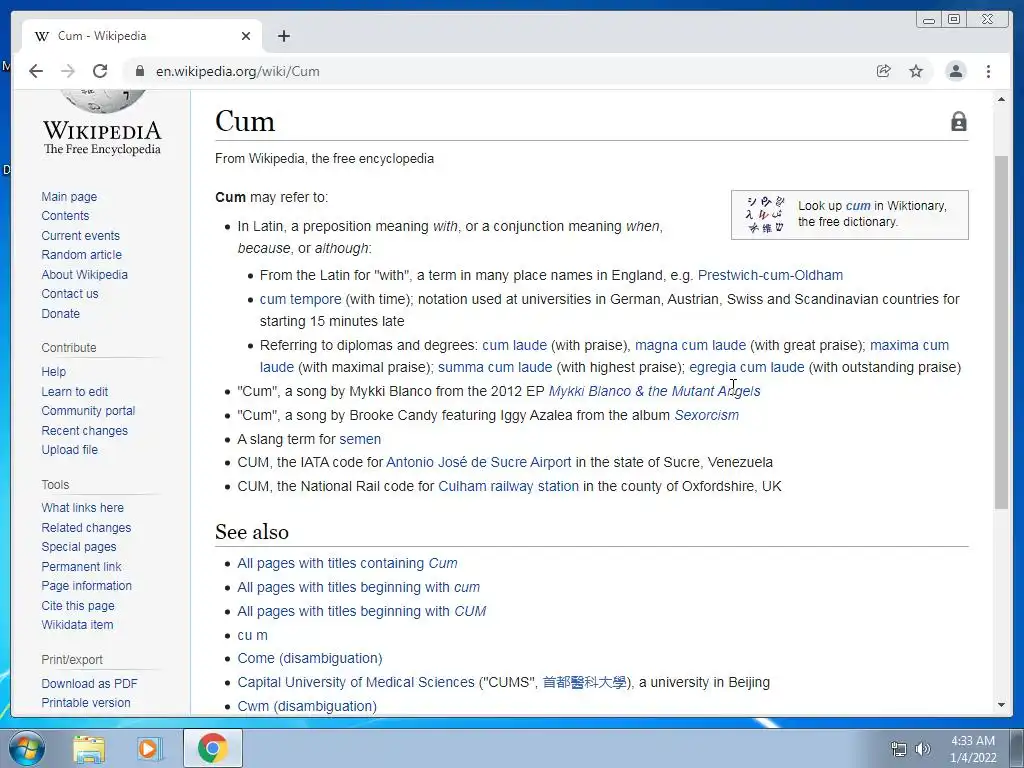This screenshot has width=1024, height=768.
Task: Click the Donate link
Action: point(61,313)
